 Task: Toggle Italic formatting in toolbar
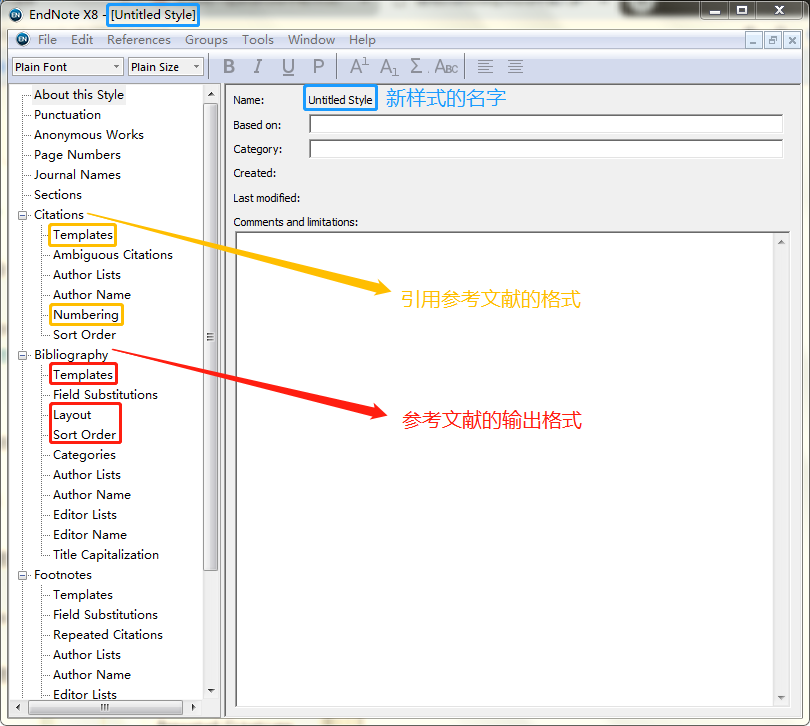pos(257,67)
